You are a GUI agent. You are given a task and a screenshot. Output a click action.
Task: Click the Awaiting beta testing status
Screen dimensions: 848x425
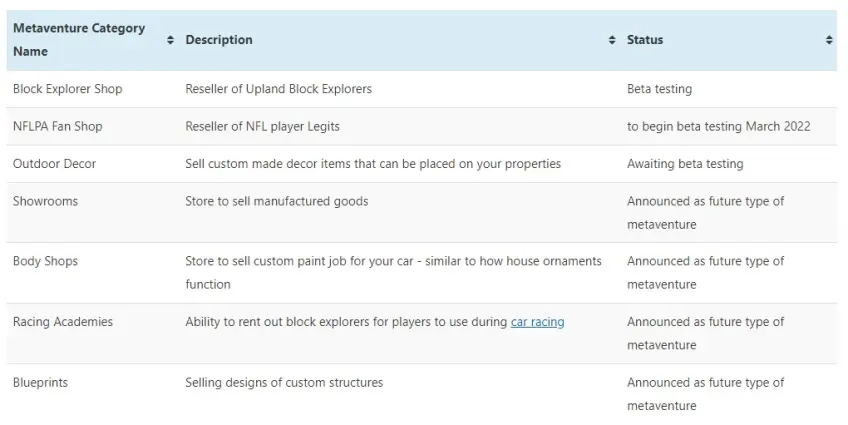(x=685, y=164)
